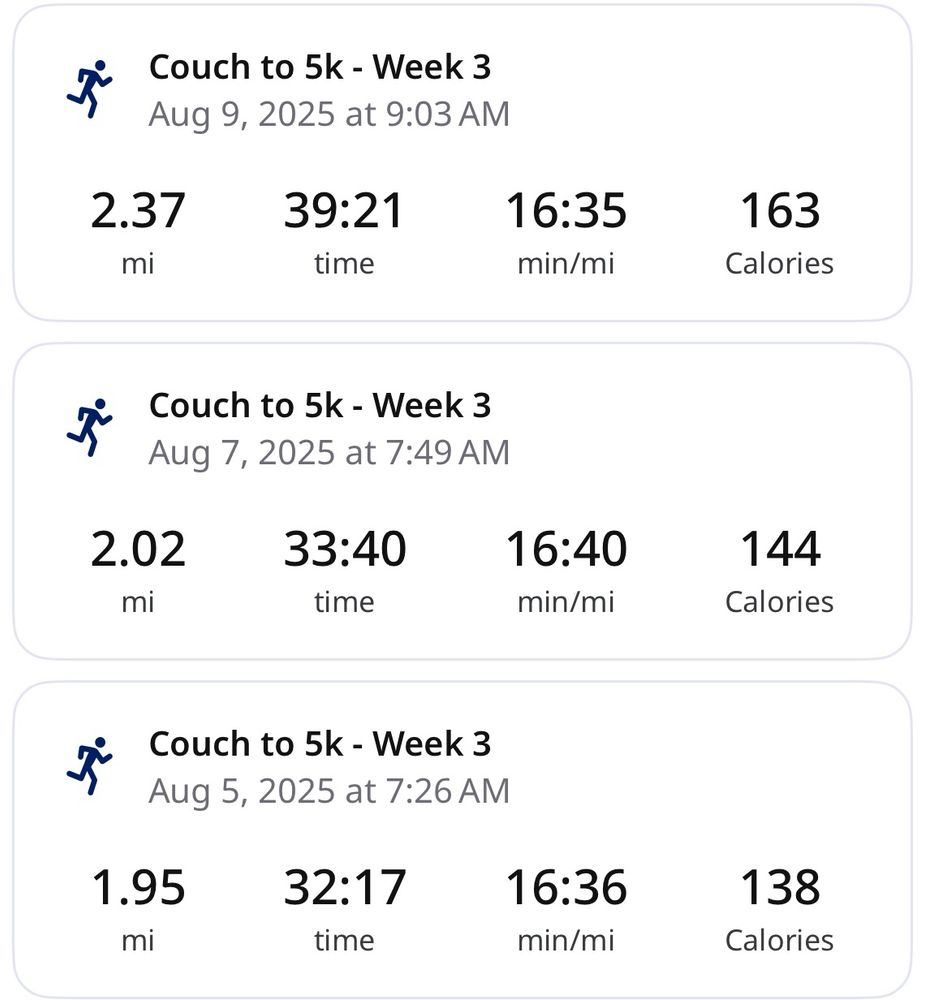Select the 39:21 time value
Image resolution: width=925 pixels, height=1000 pixels.
tap(344, 210)
